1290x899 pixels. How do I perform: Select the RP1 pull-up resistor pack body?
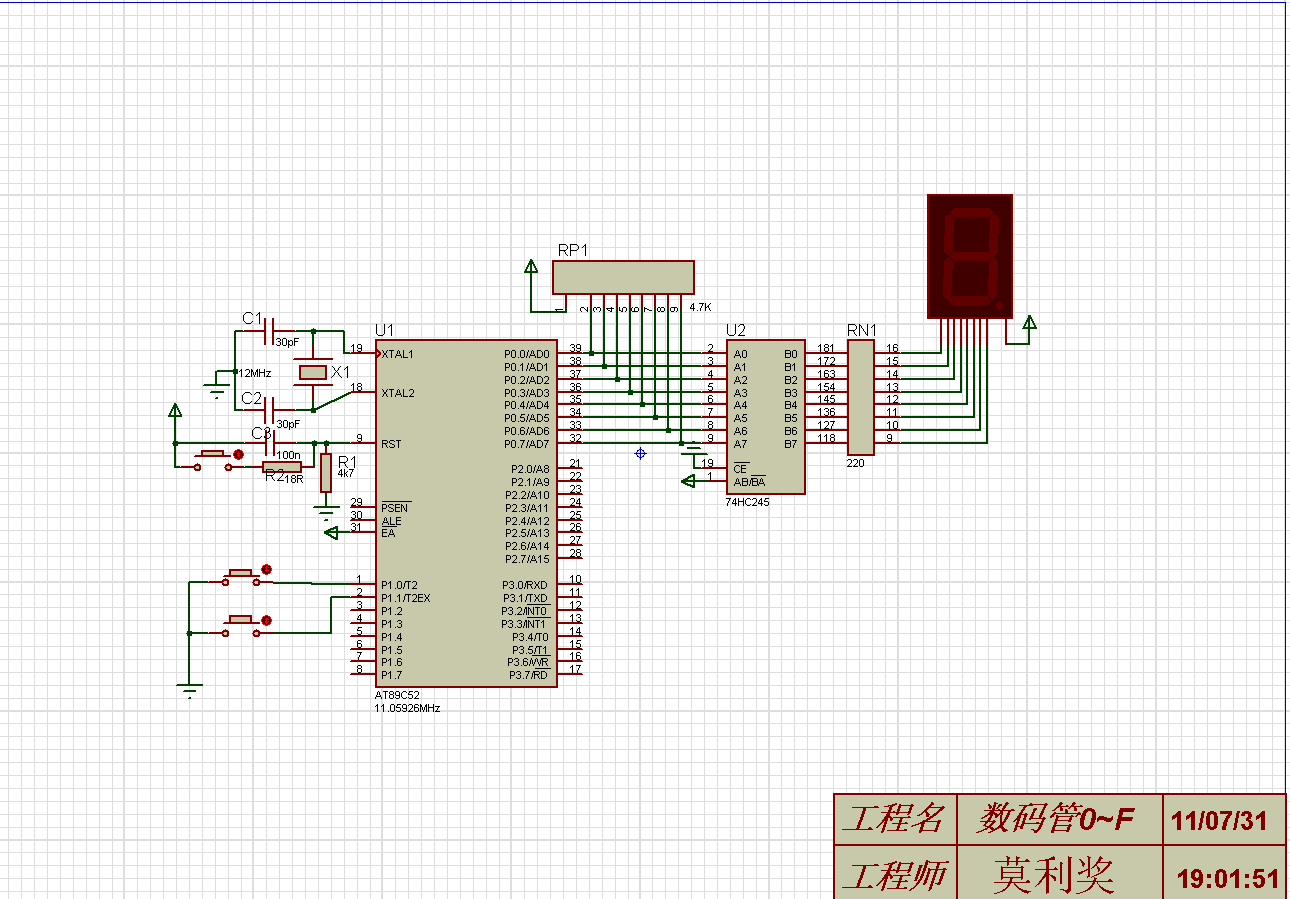coord(623,278)
